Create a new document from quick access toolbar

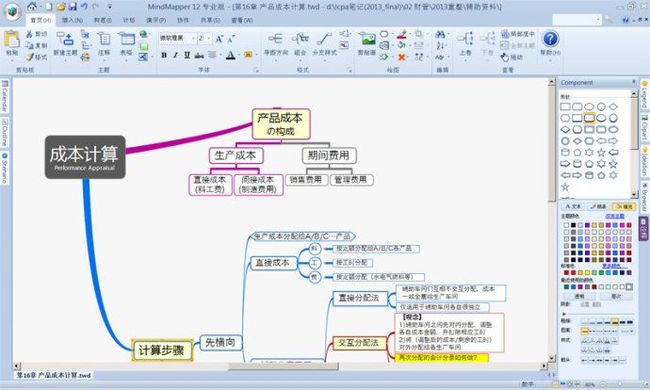(x=49, y=7)
